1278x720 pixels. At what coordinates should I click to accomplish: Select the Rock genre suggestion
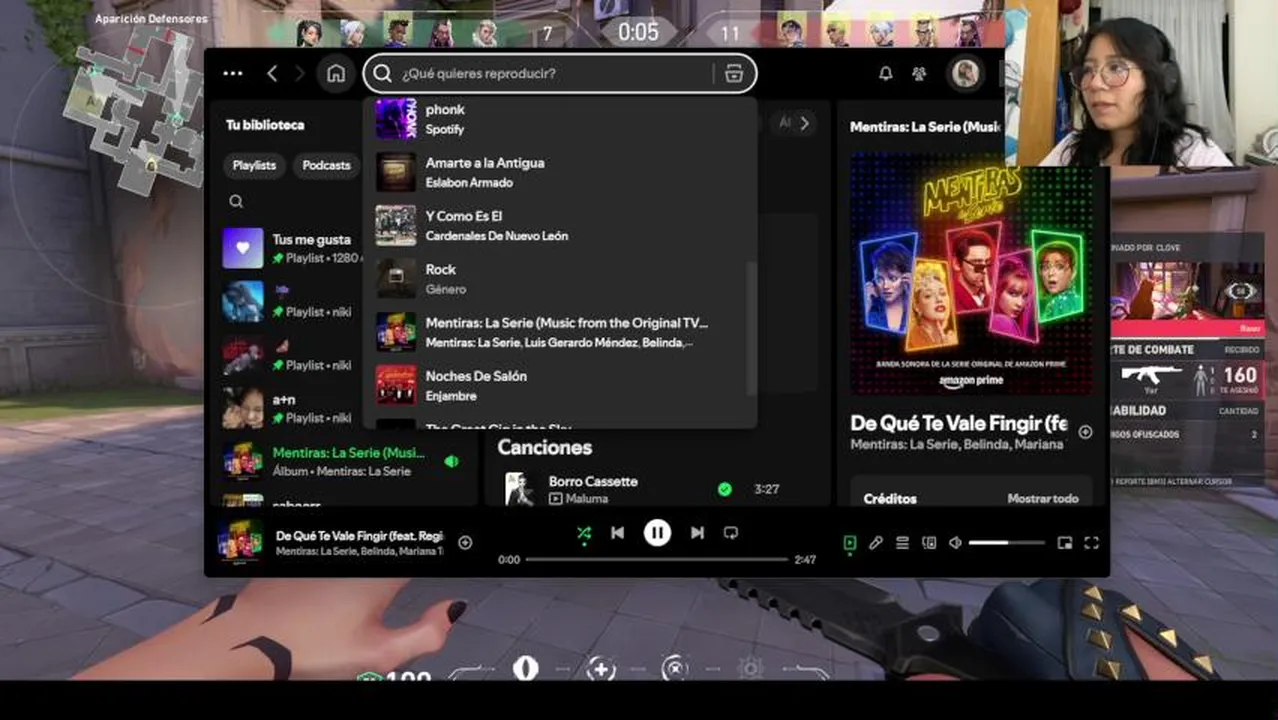coord(560,278)
